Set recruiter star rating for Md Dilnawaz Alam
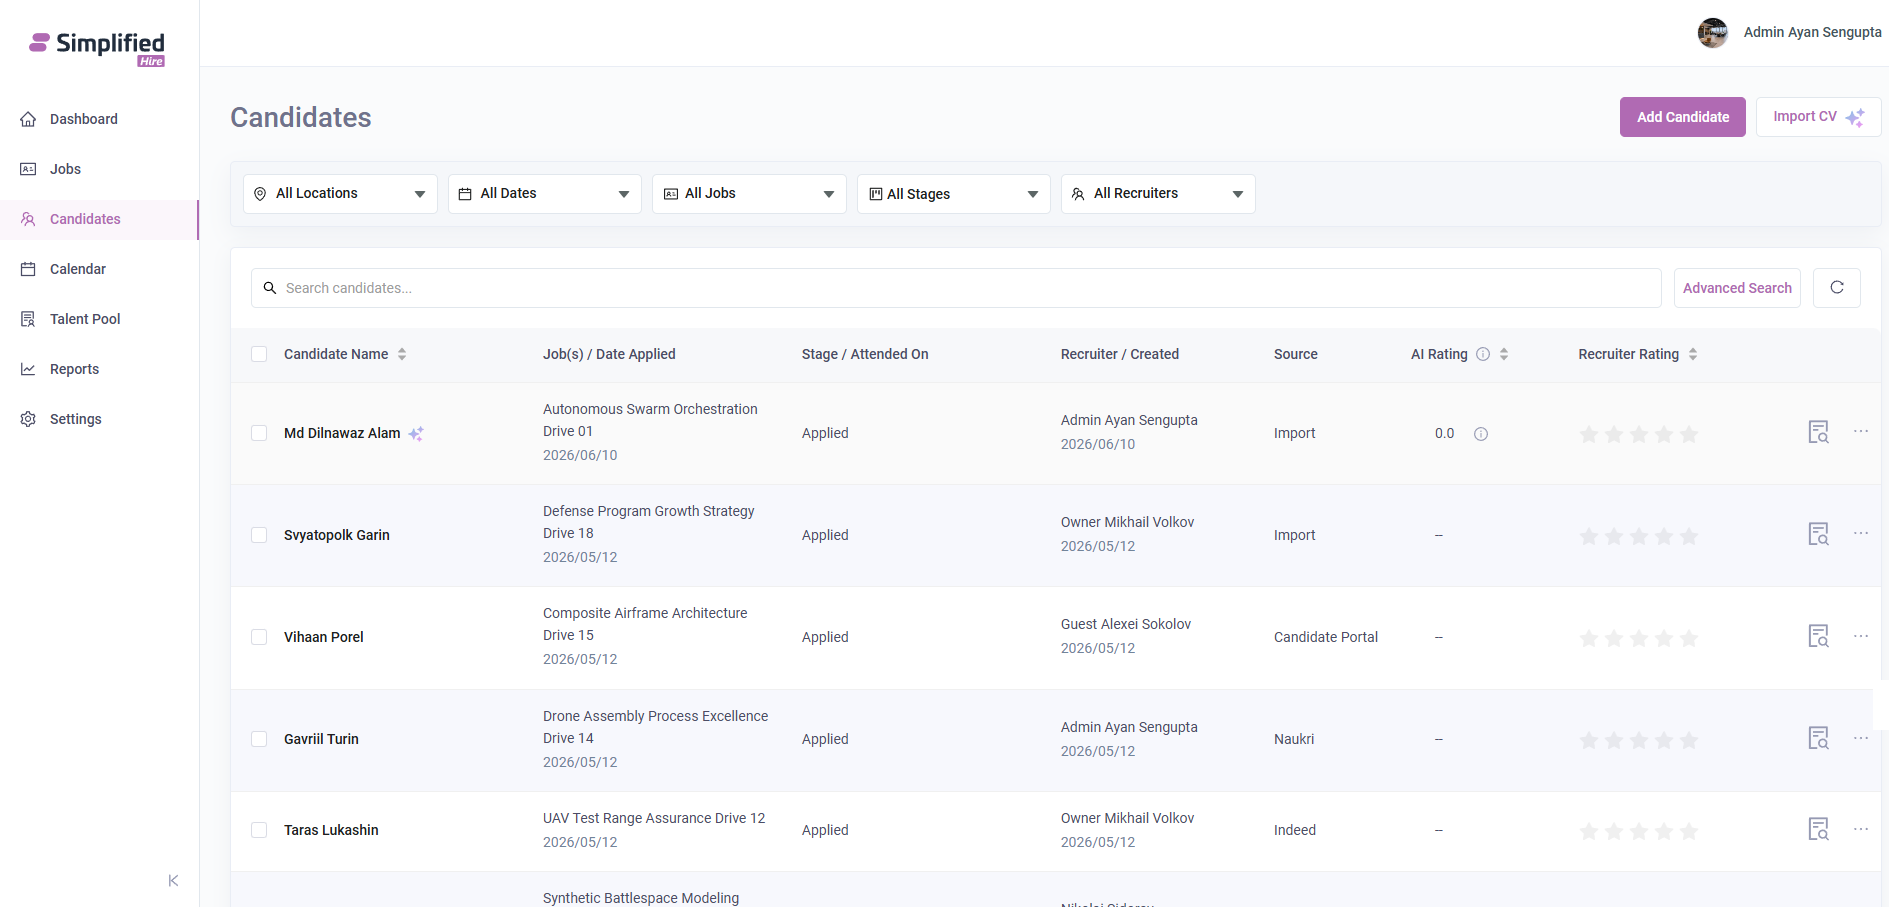Viewport: 1889px width, 907px height. point(1639,434)
